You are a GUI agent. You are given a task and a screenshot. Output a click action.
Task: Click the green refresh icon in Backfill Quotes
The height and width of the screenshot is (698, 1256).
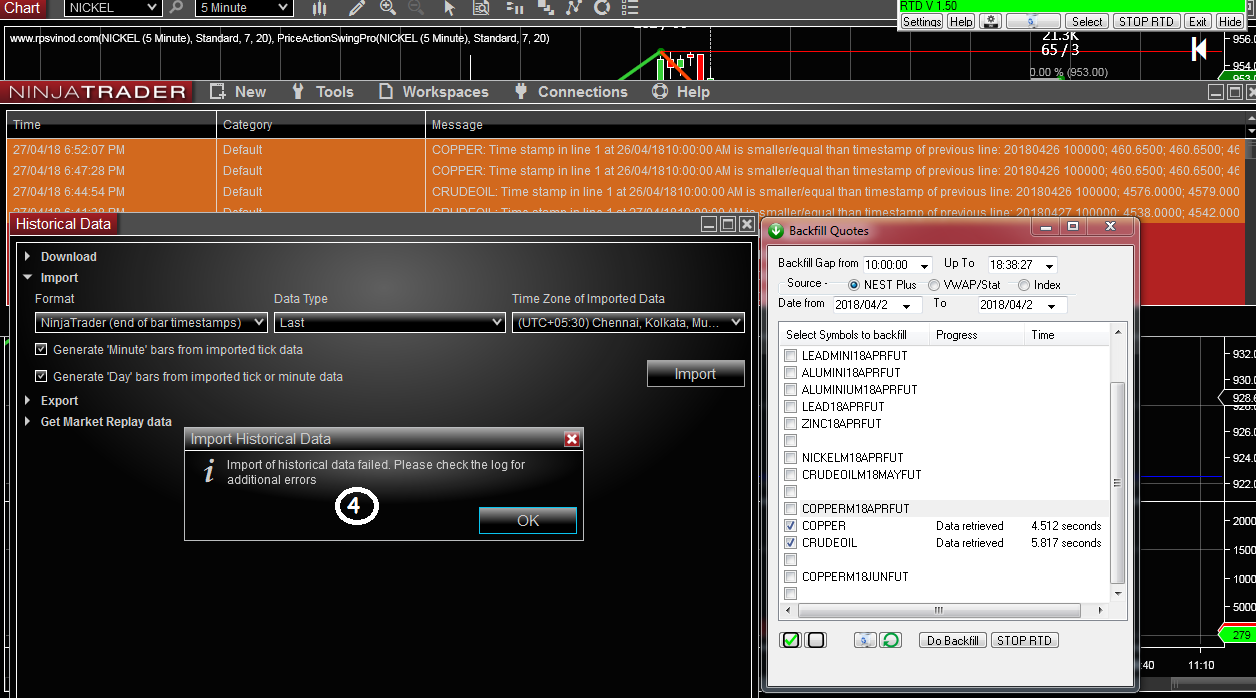(x=891, y=640)
